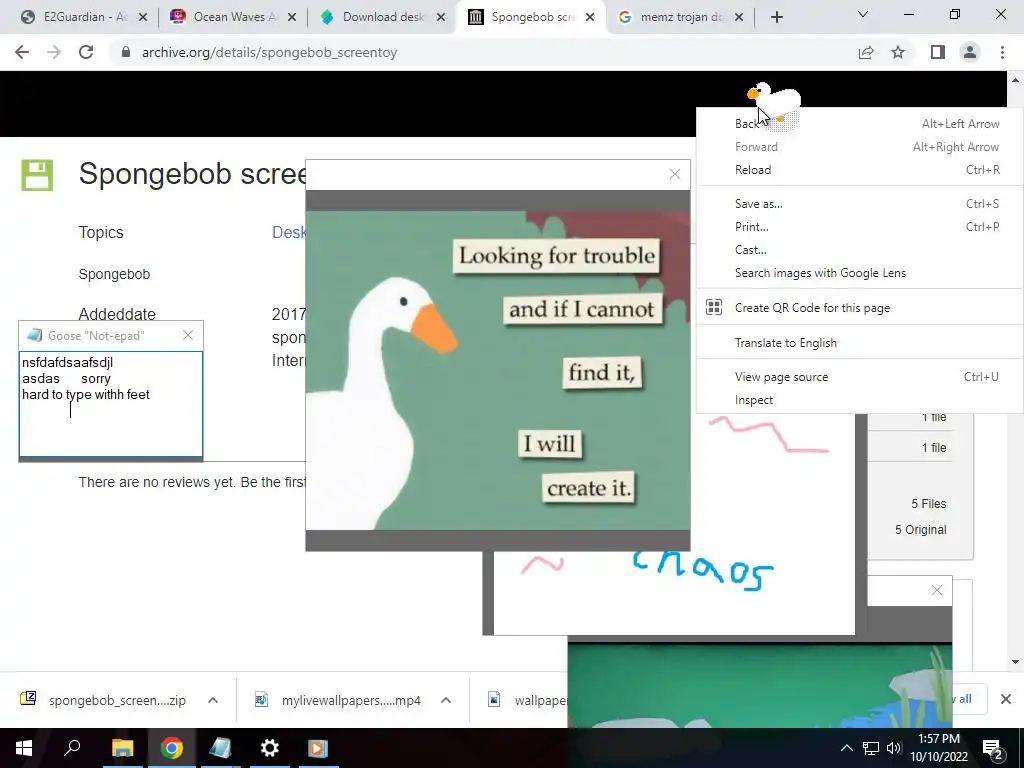The image size is (1024, 768).
Task: Click the 5 Original entry
Action: [x=920, y=530]
